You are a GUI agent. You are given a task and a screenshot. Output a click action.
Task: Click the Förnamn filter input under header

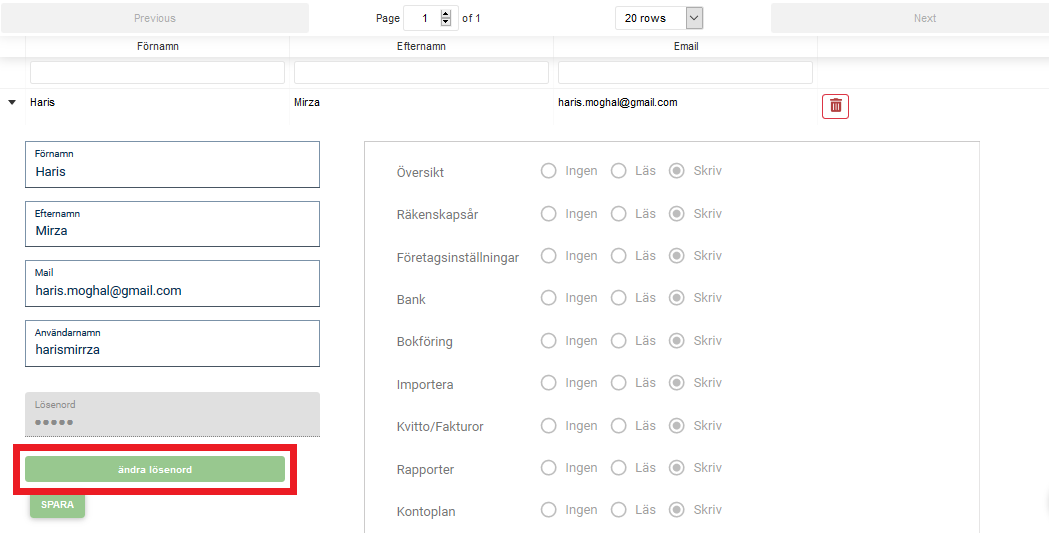[x=157, y=73]
